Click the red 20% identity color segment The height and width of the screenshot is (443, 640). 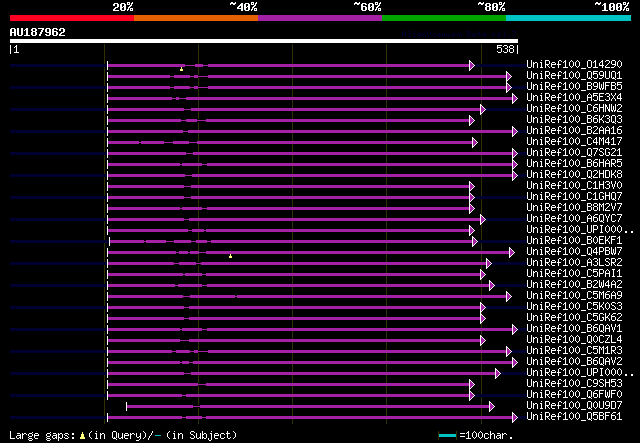coord(72,18)
